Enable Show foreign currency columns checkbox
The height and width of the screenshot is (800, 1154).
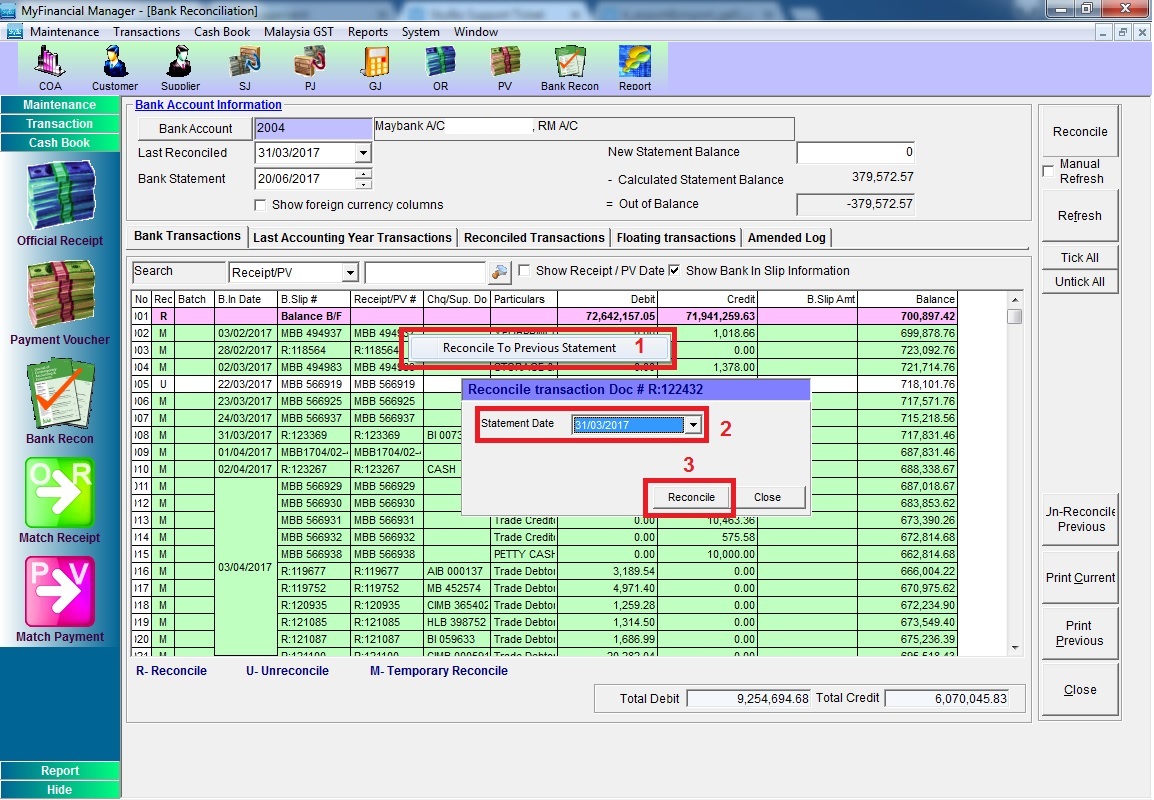click(x=261, y=205)
